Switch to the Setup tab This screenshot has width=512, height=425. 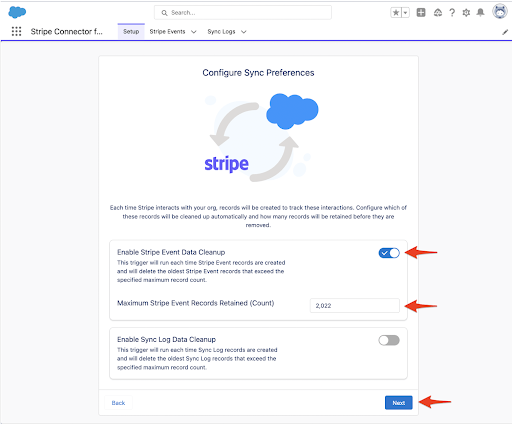click(131, 31)
